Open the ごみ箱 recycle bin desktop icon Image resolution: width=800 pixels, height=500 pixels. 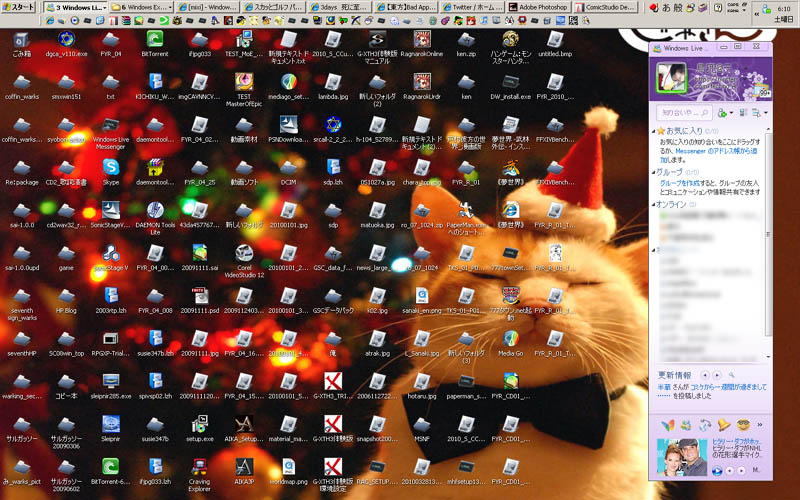pyautogui.click(x=21, y=44)
